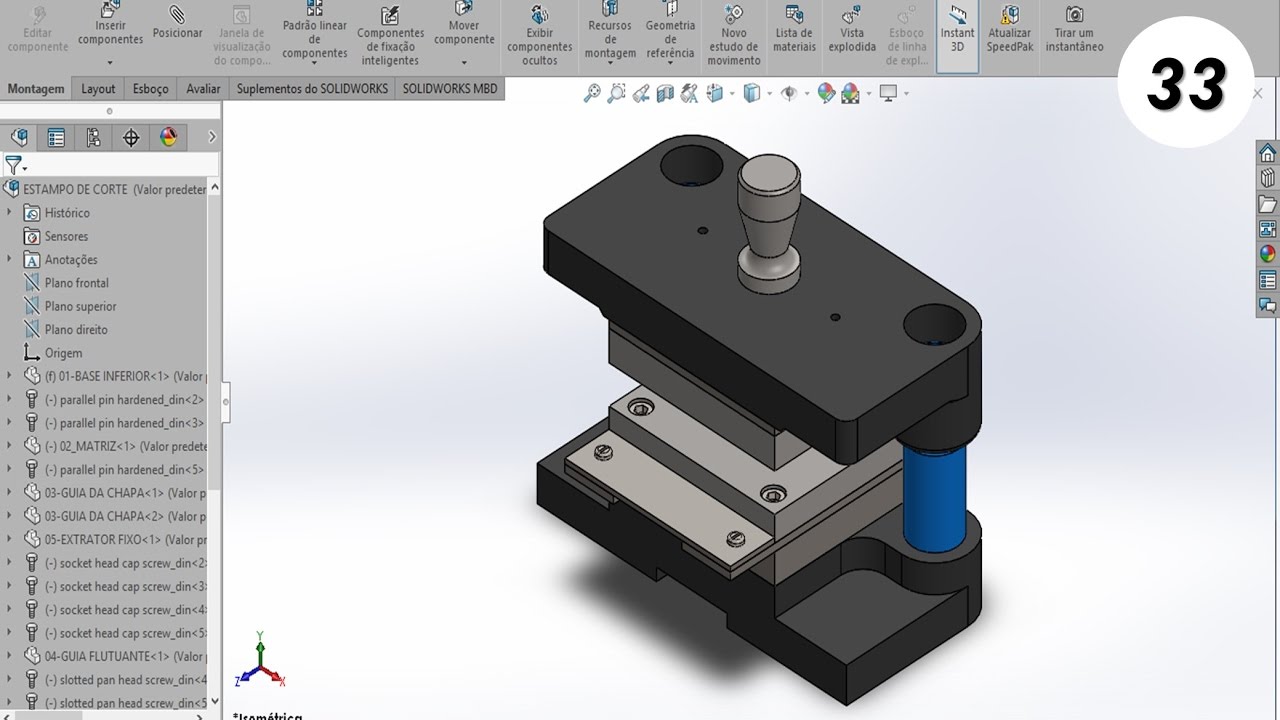Switch to the Avaliar tab
Screen dimensions: 1280x720
(x=203, y=89)
